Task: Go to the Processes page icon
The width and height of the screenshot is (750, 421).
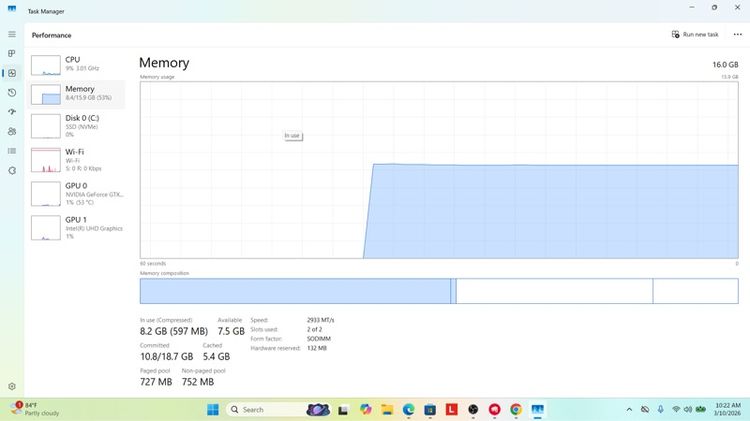Action: coord(12,54)
